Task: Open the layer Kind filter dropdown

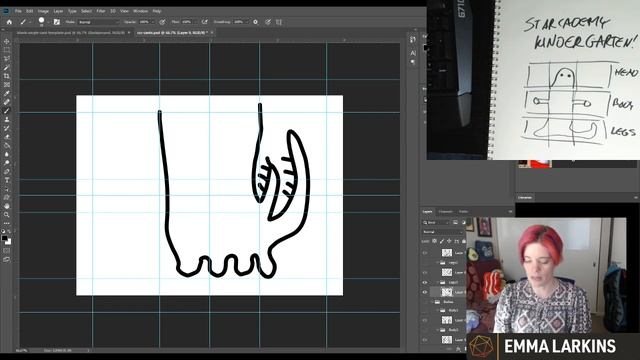Action: click(x=436, y=222)
